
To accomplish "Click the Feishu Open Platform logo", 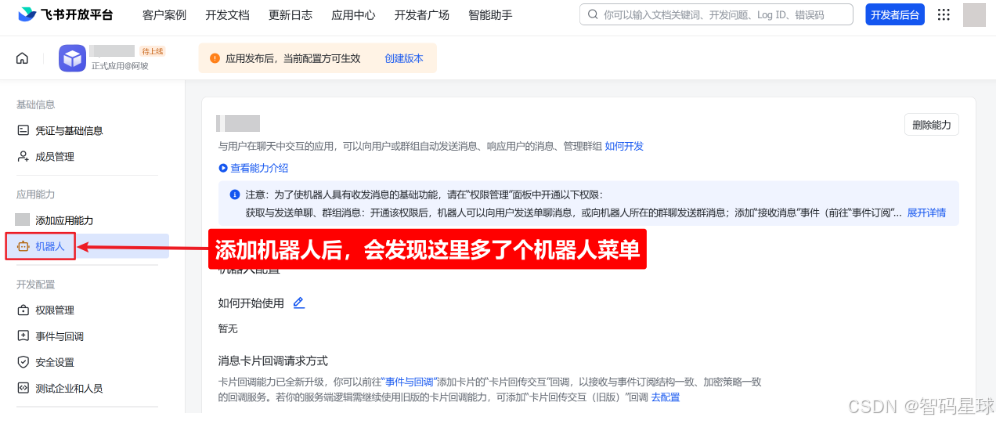I will [x=66, y=15].
